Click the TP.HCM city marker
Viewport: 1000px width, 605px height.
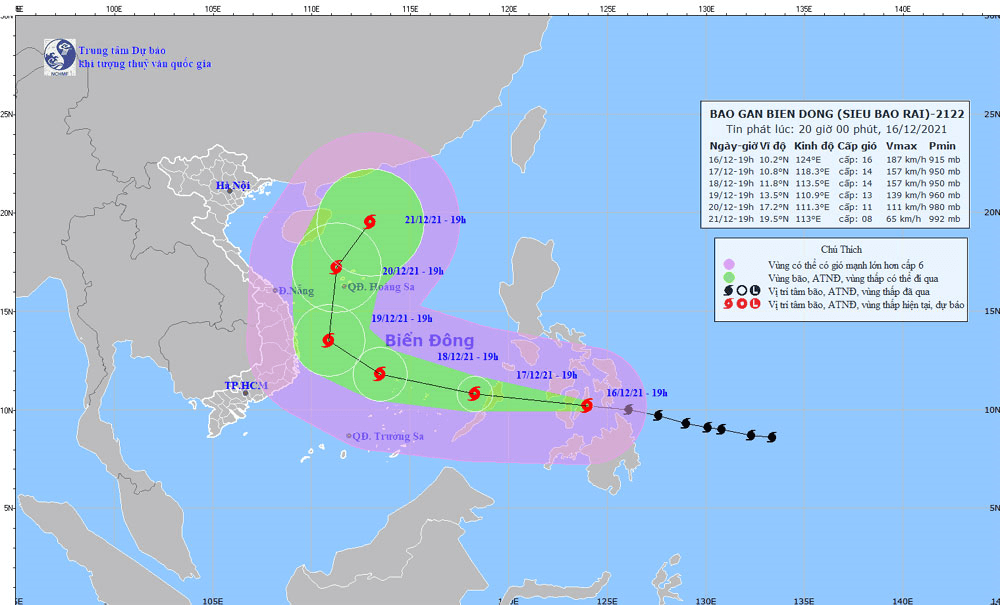pyautogui.click(x=245, y=393)
